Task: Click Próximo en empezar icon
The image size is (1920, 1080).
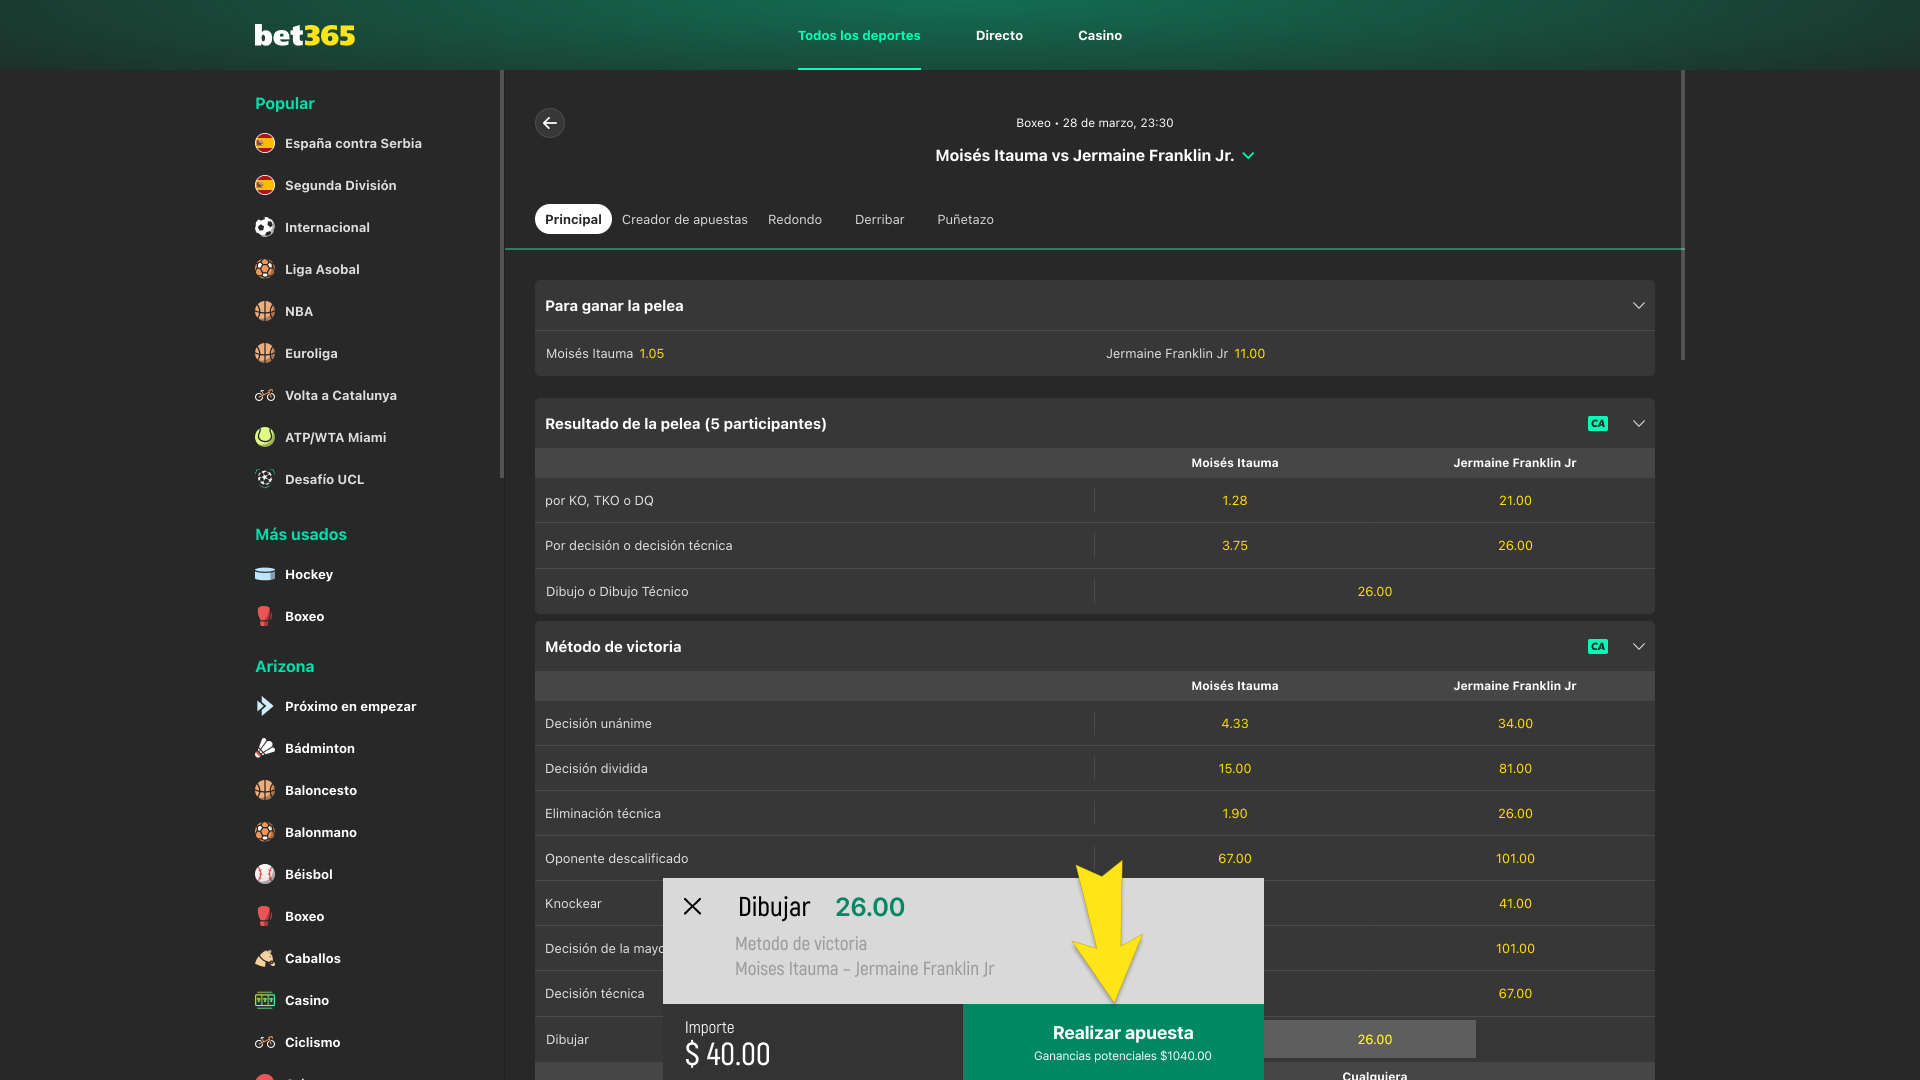Action: (265, 706)
